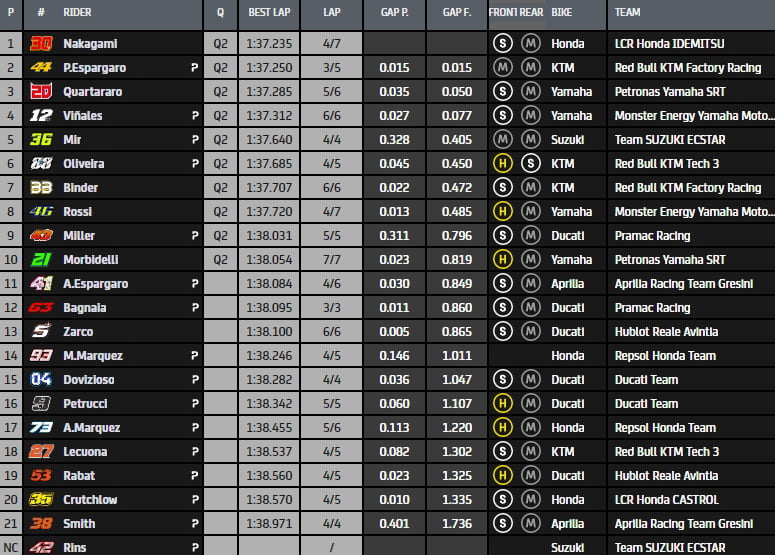775x555 pixels.
Task: Click the pit indicator next to Mir
Action: tap(193, 139)
